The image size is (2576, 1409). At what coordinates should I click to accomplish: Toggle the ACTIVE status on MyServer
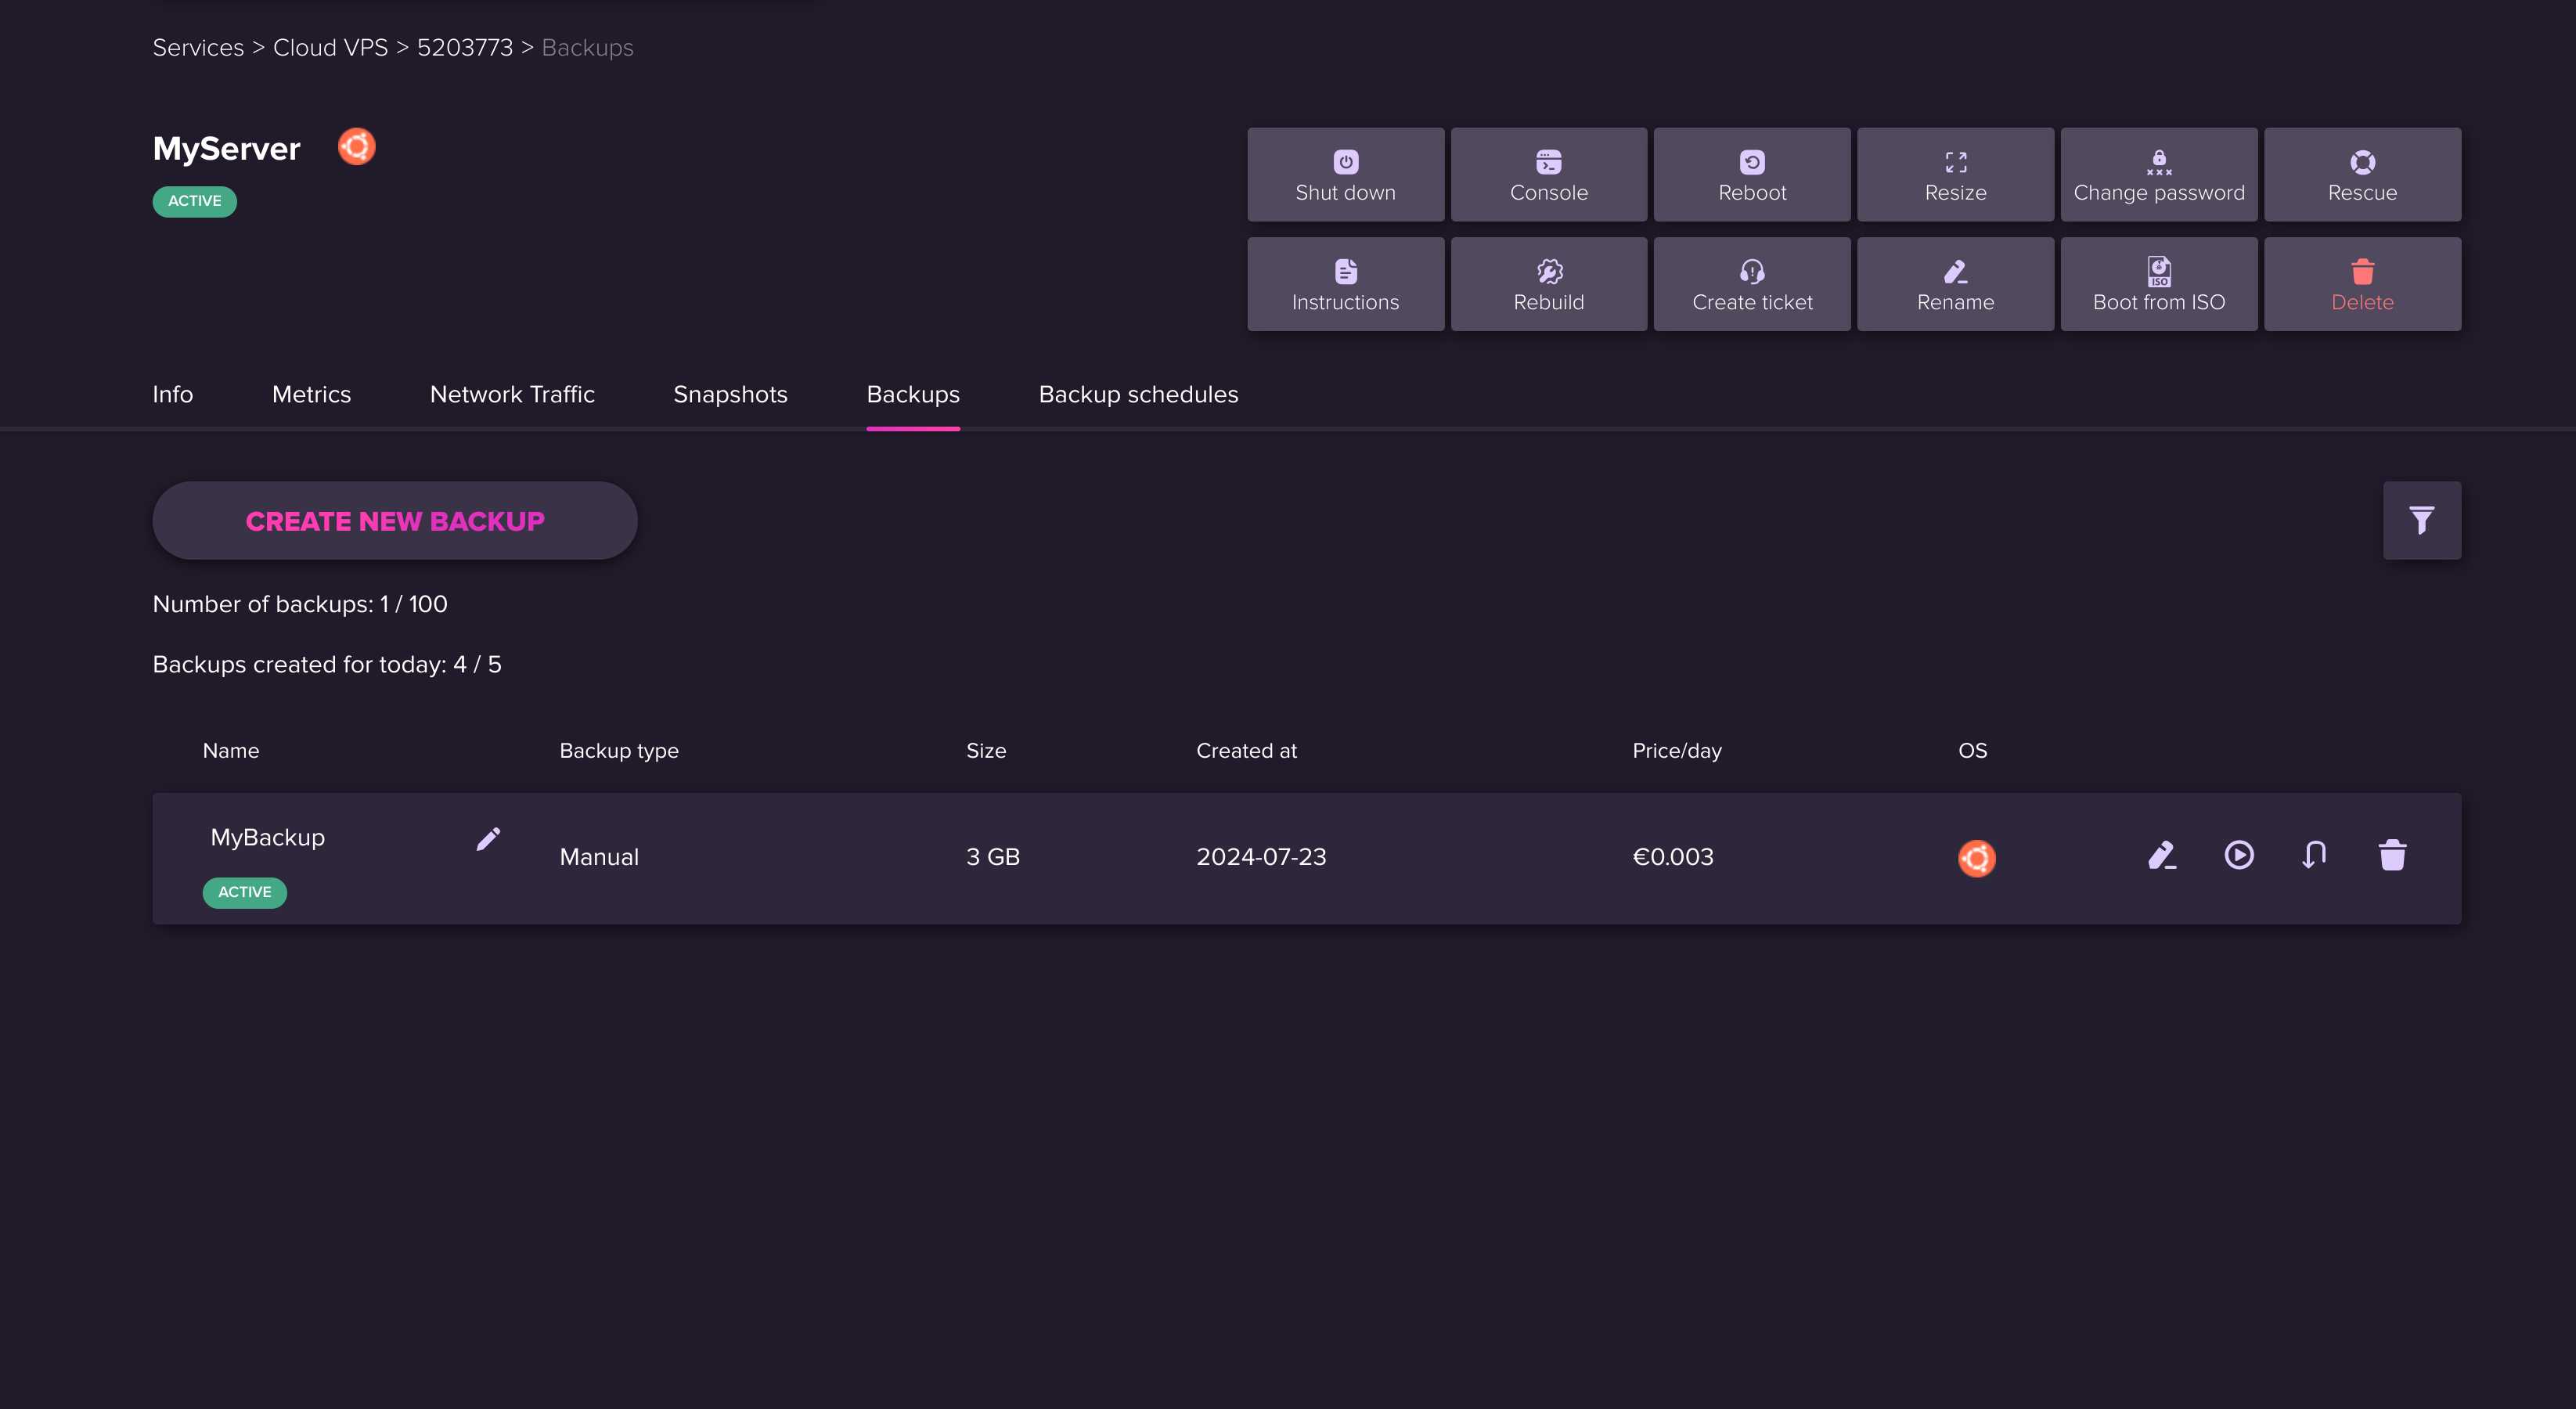pyautogui.click(x=196, y=200)
